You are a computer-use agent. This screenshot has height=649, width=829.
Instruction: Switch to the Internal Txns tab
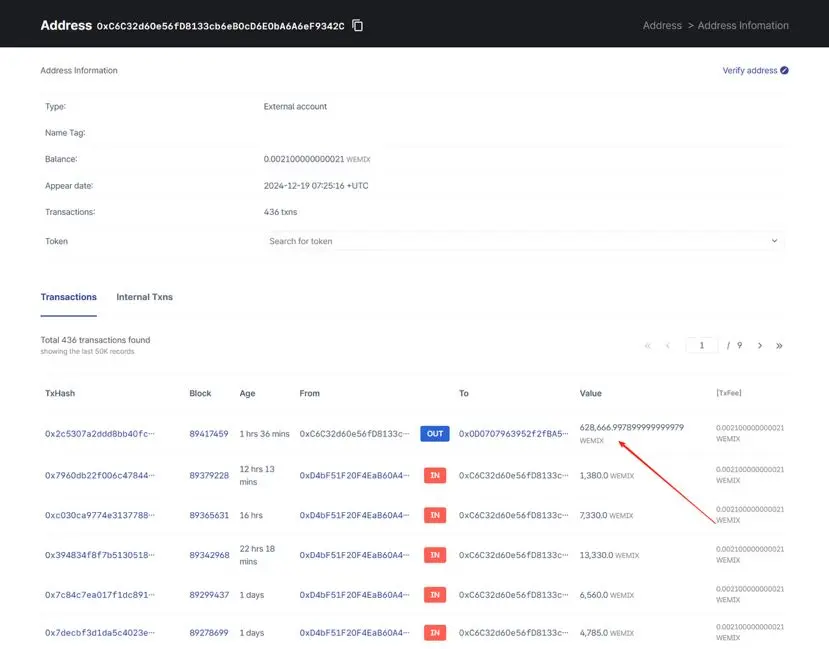[x=144, y=297]
